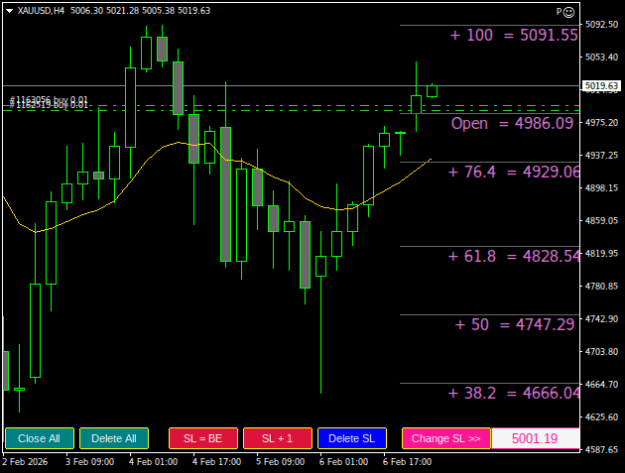Click the 5092.50 price scale value
This screenshot has height=473, width=625.
(601, 24)
